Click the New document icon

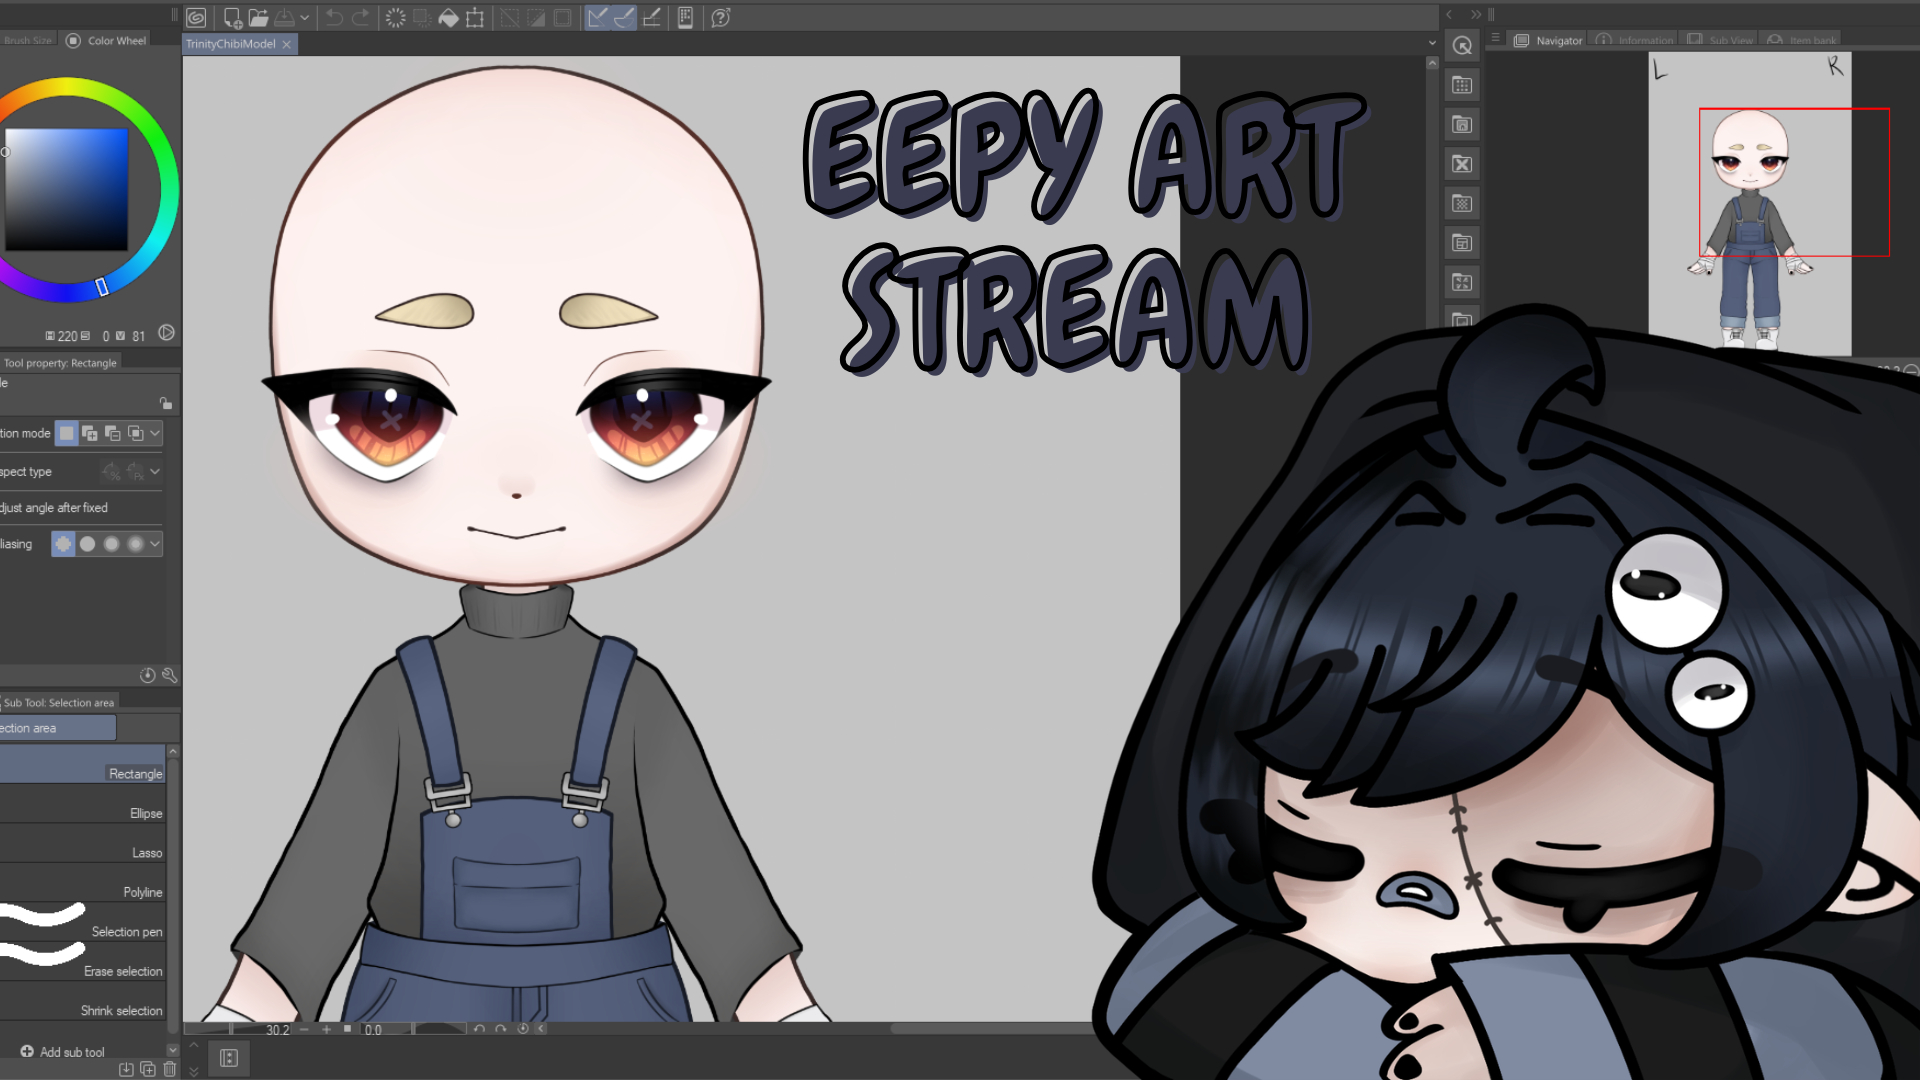point(232,17)
